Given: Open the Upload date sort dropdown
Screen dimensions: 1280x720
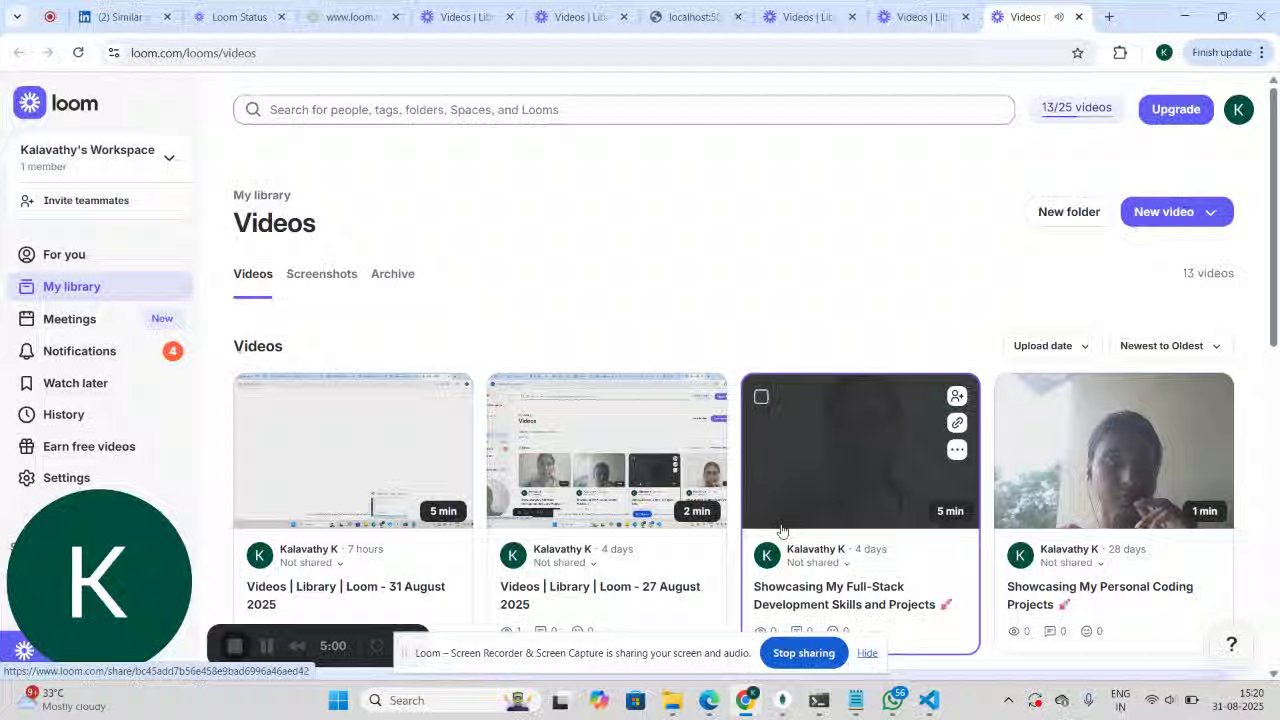Looking at the screenshot, I should click(x=1051, y=346).
